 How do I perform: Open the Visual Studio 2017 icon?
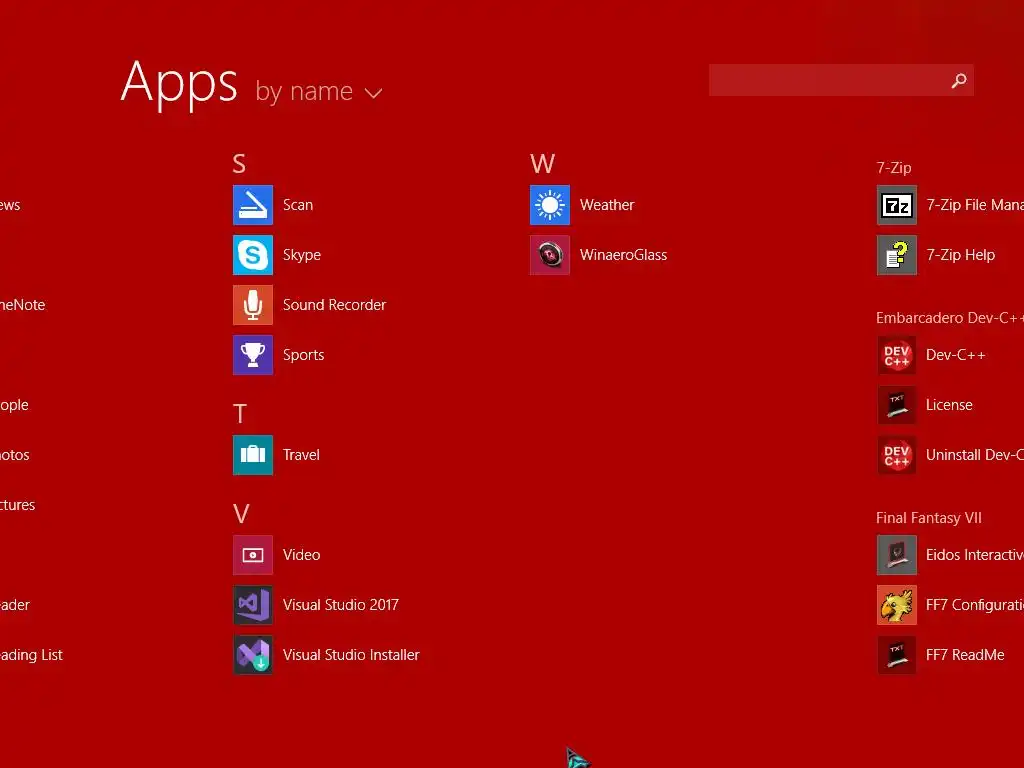pyautogui.click(x=253, y=605)
